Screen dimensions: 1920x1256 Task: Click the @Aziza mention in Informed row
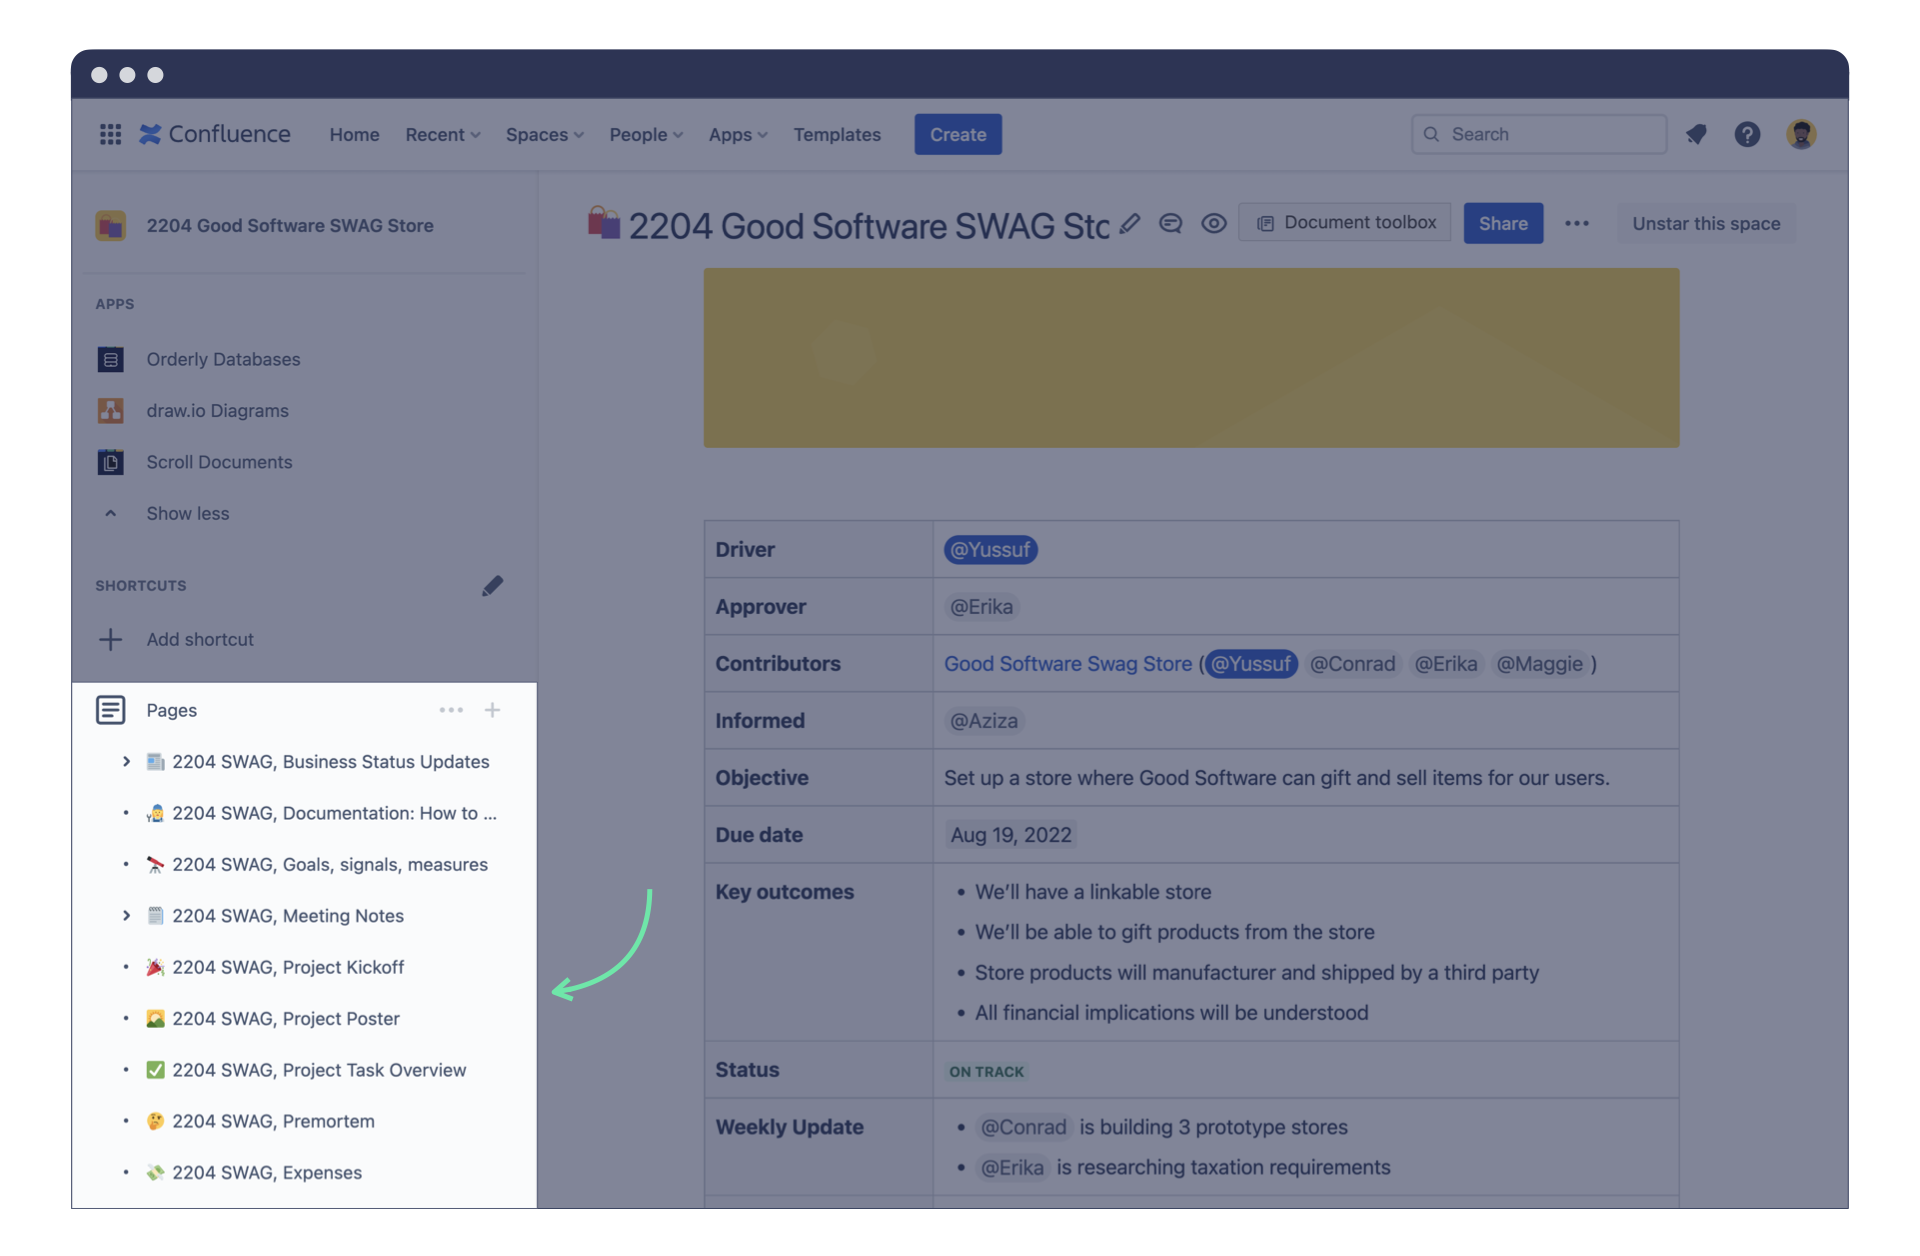(984, 721)
